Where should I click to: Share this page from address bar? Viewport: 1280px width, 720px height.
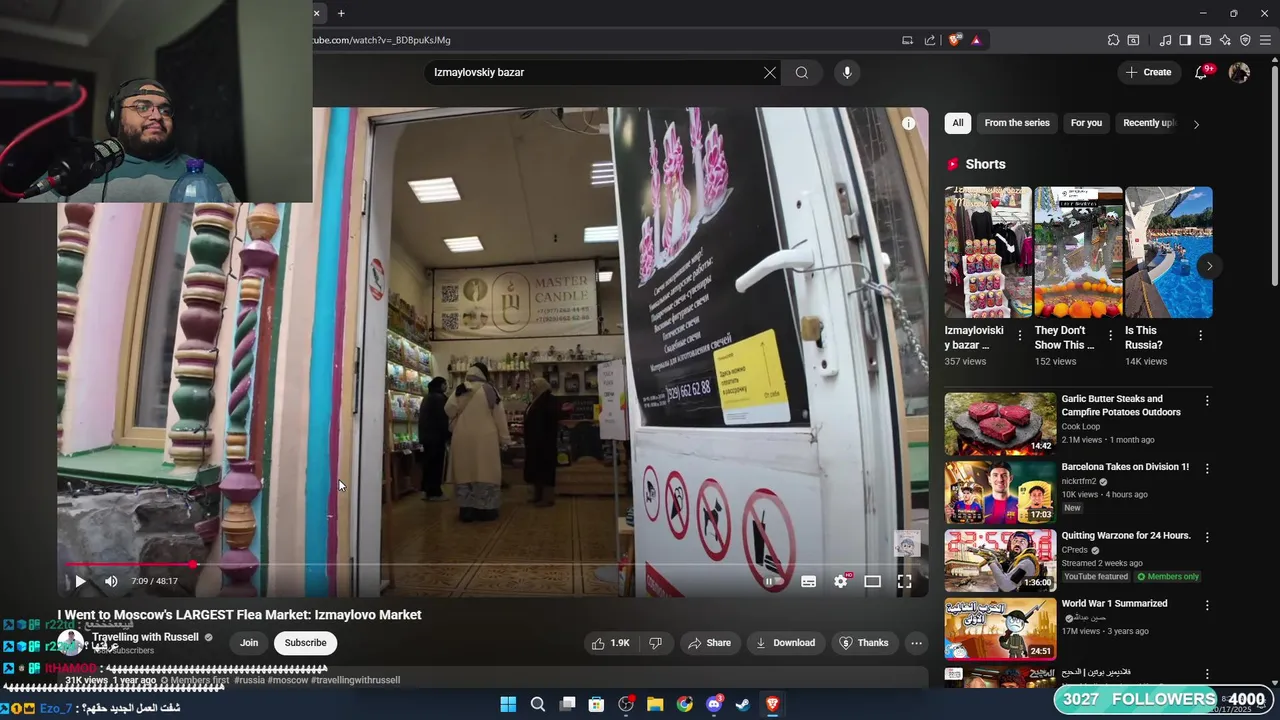point(930,40)
